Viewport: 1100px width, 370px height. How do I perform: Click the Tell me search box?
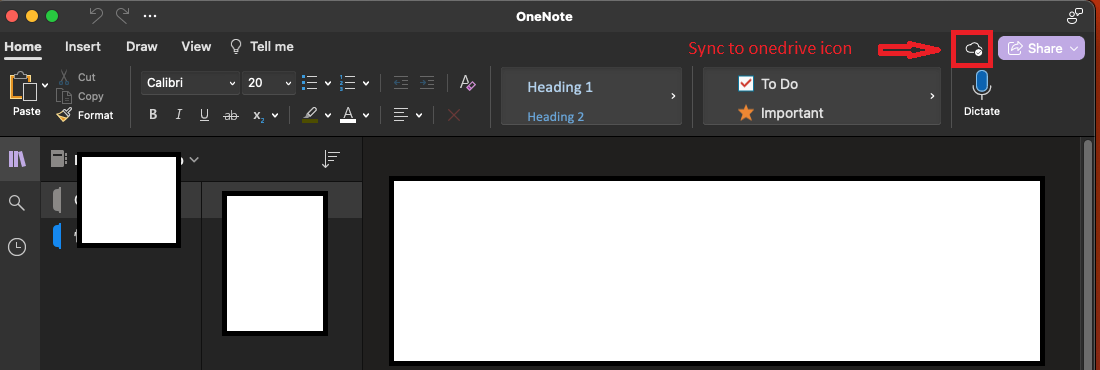262,46
